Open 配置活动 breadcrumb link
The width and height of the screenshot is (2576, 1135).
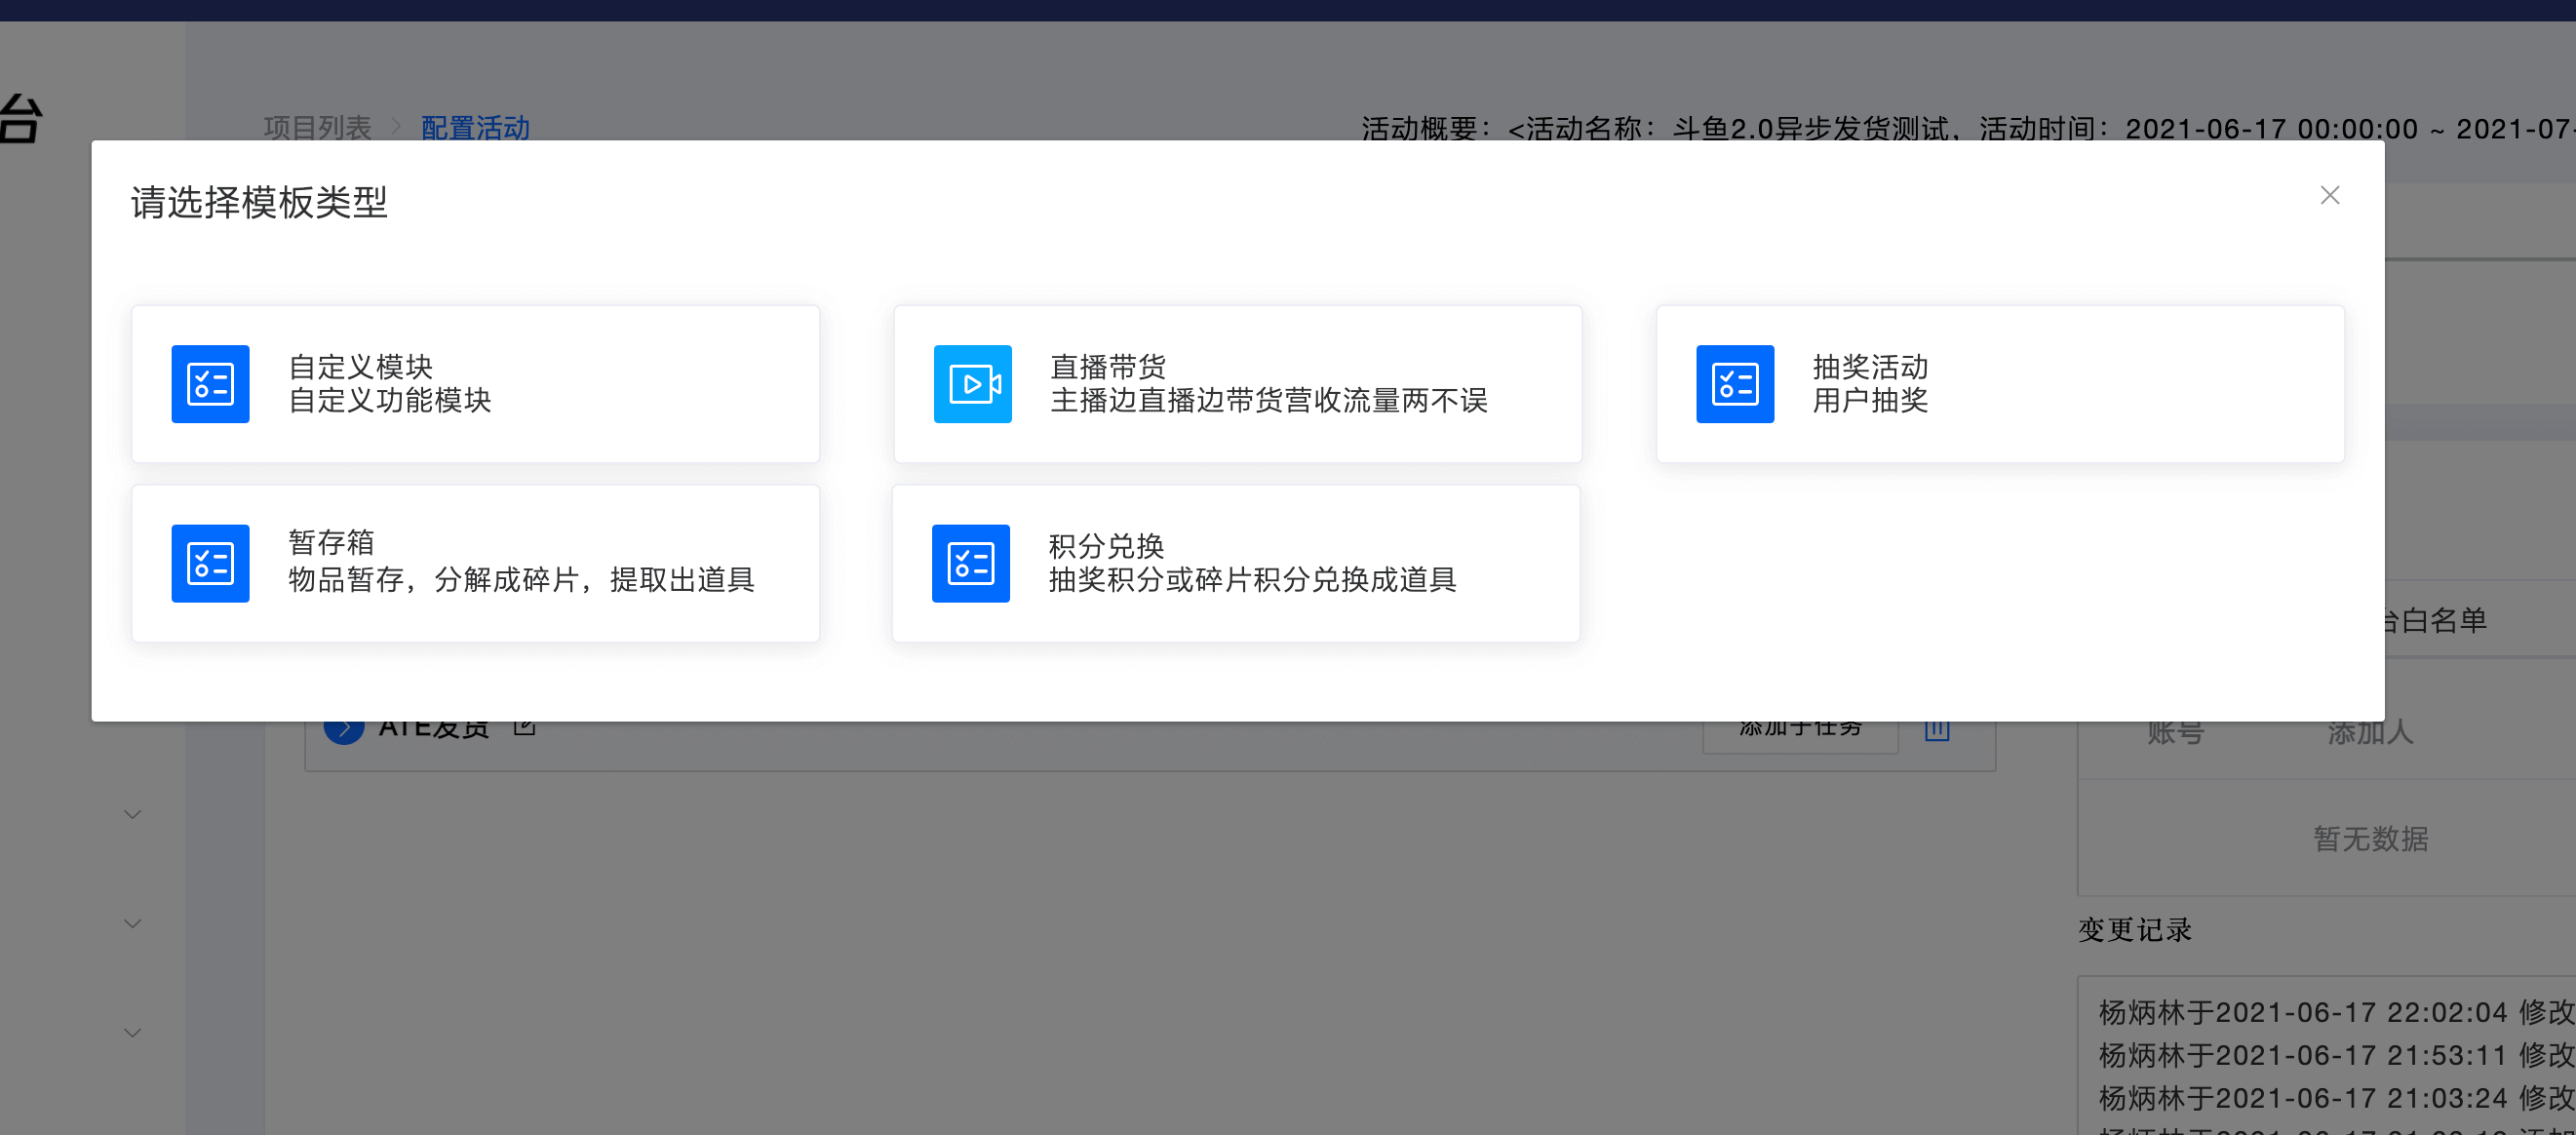[475, 127]
